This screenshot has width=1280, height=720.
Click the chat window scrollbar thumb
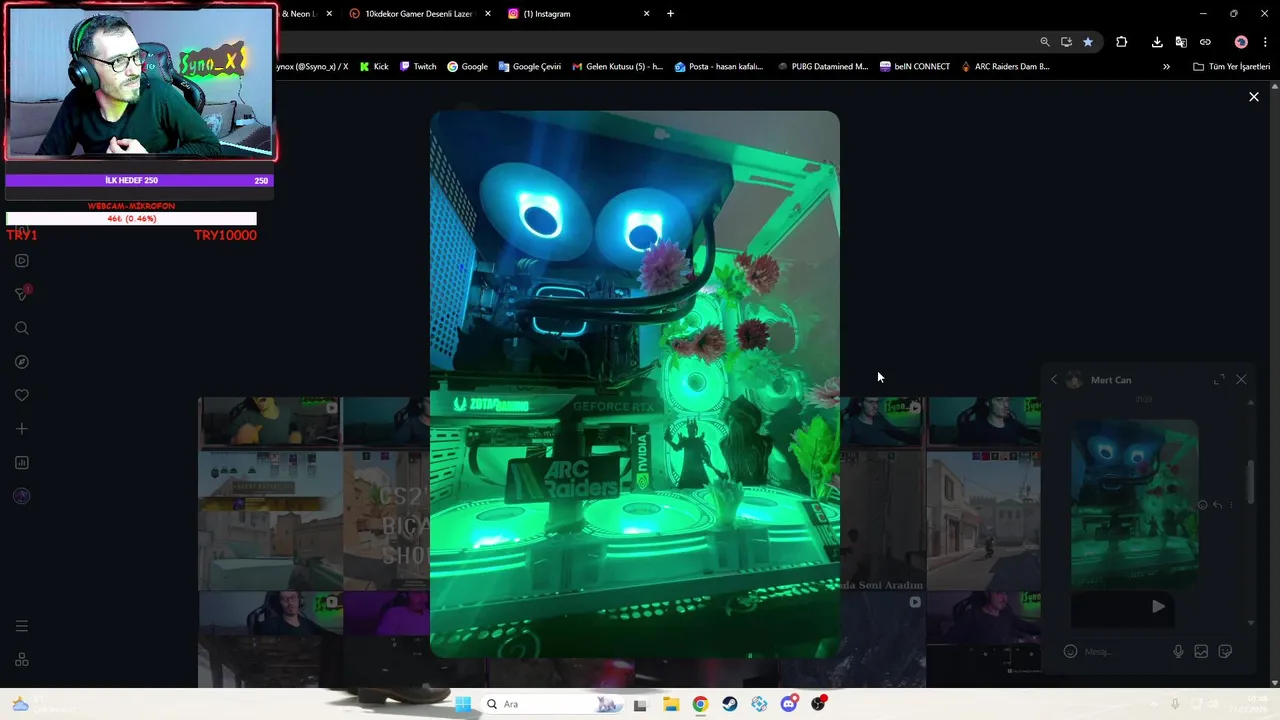[1251, 482]
